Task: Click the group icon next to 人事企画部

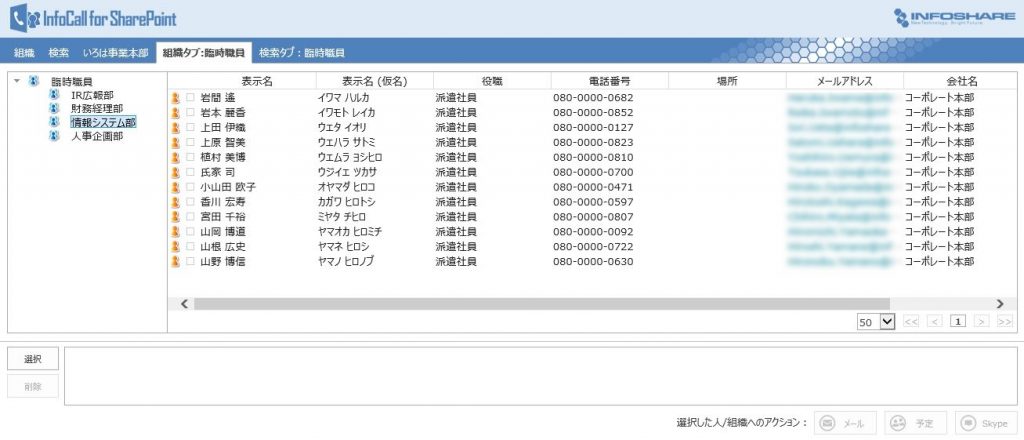Action: point(55,136)
